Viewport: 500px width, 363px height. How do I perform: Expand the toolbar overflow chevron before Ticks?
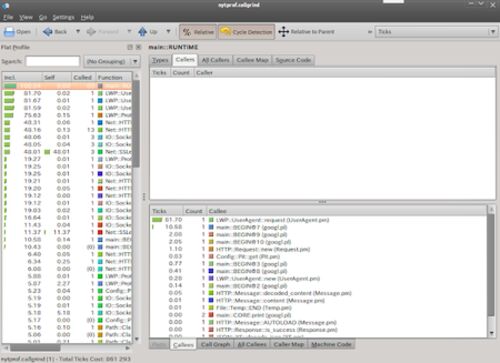pyautogui.click(x=370, y=32)
